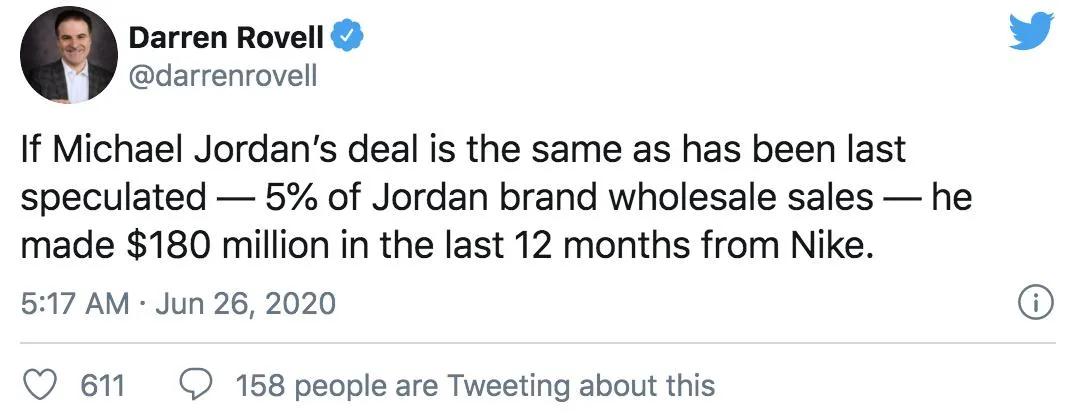Click the word "speculated" in the tweet

(110, 197)
